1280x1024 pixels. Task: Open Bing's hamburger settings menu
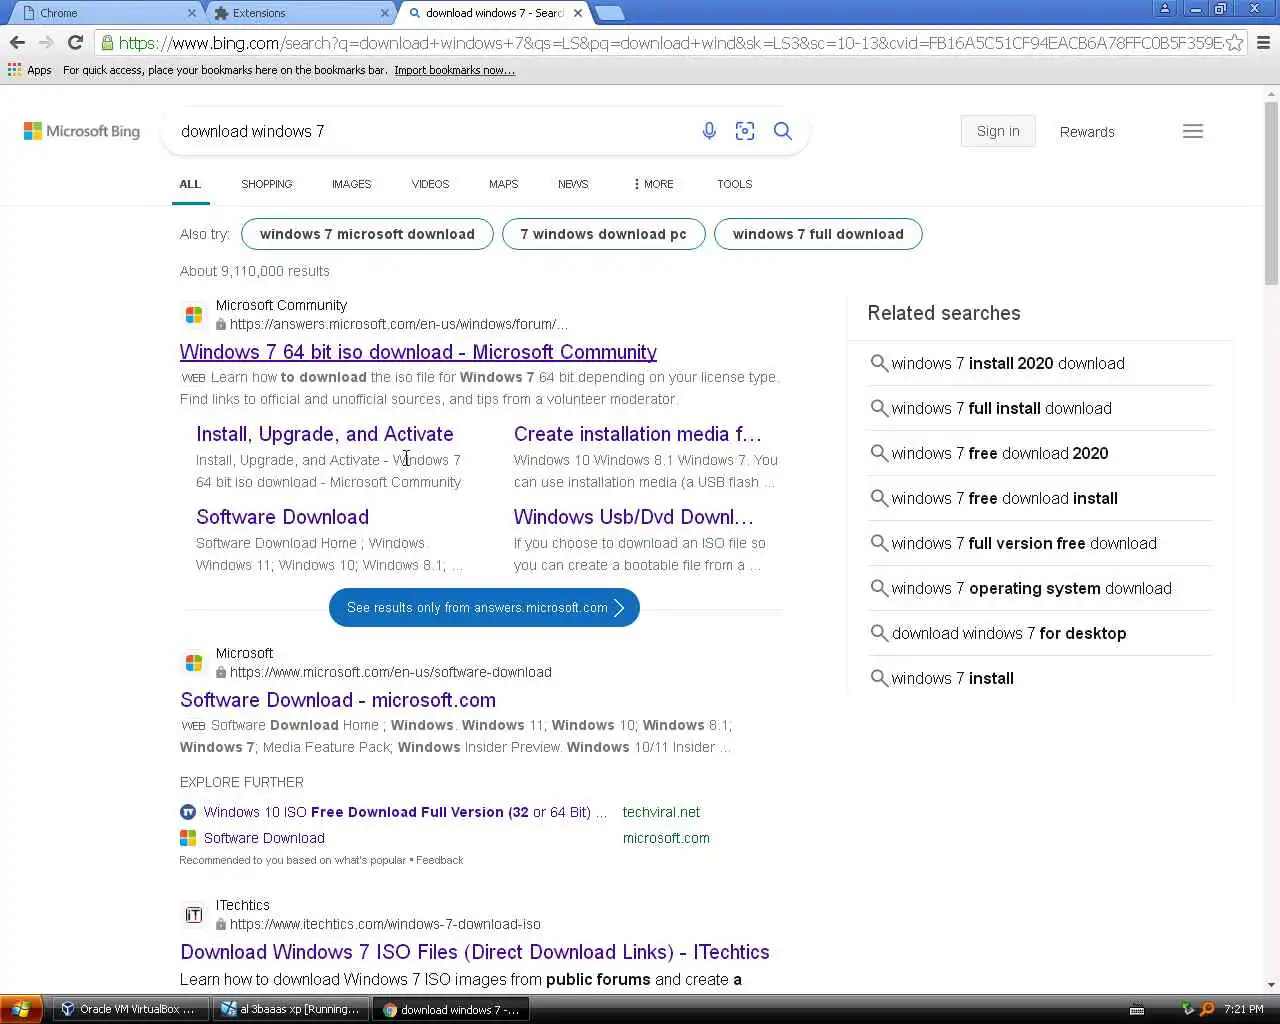1193,131
